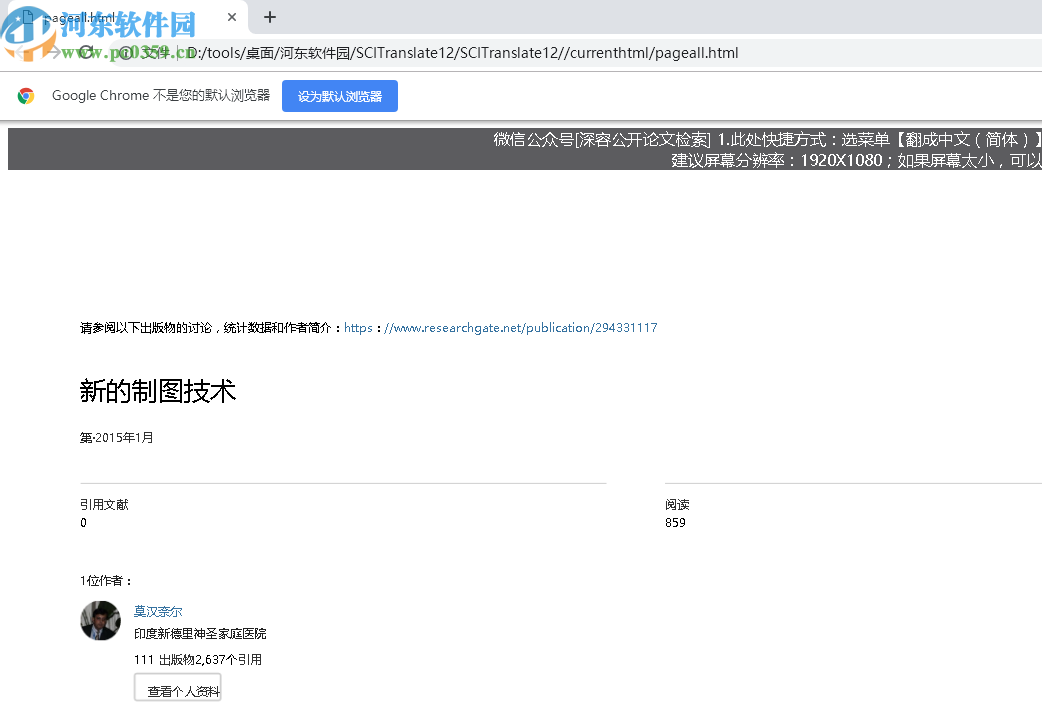Click the affiliation 印度新德里神圣家庭医院
This screenshot has width=1042, height=727.
(x=200, y=634)
